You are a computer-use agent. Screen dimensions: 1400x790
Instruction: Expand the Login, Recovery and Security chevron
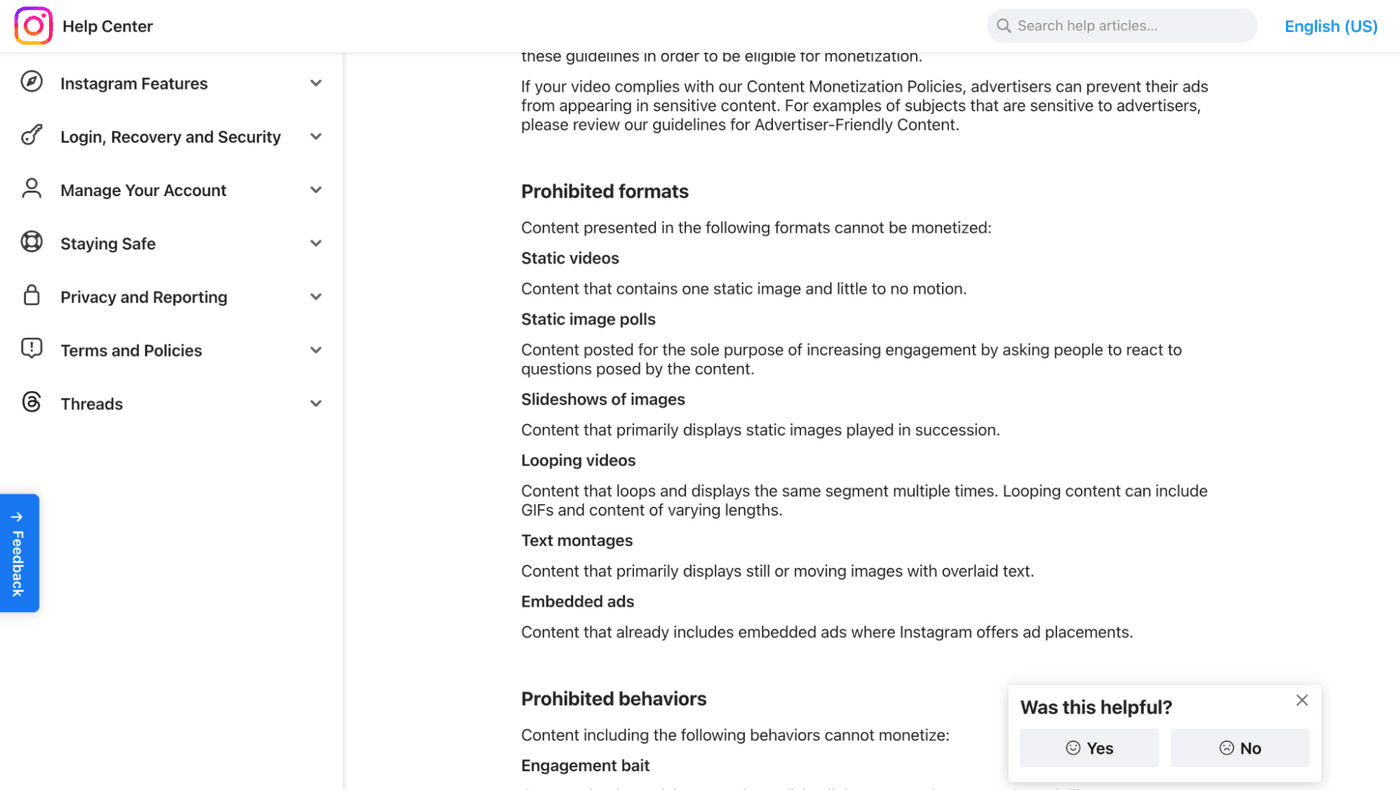(316, 137)
